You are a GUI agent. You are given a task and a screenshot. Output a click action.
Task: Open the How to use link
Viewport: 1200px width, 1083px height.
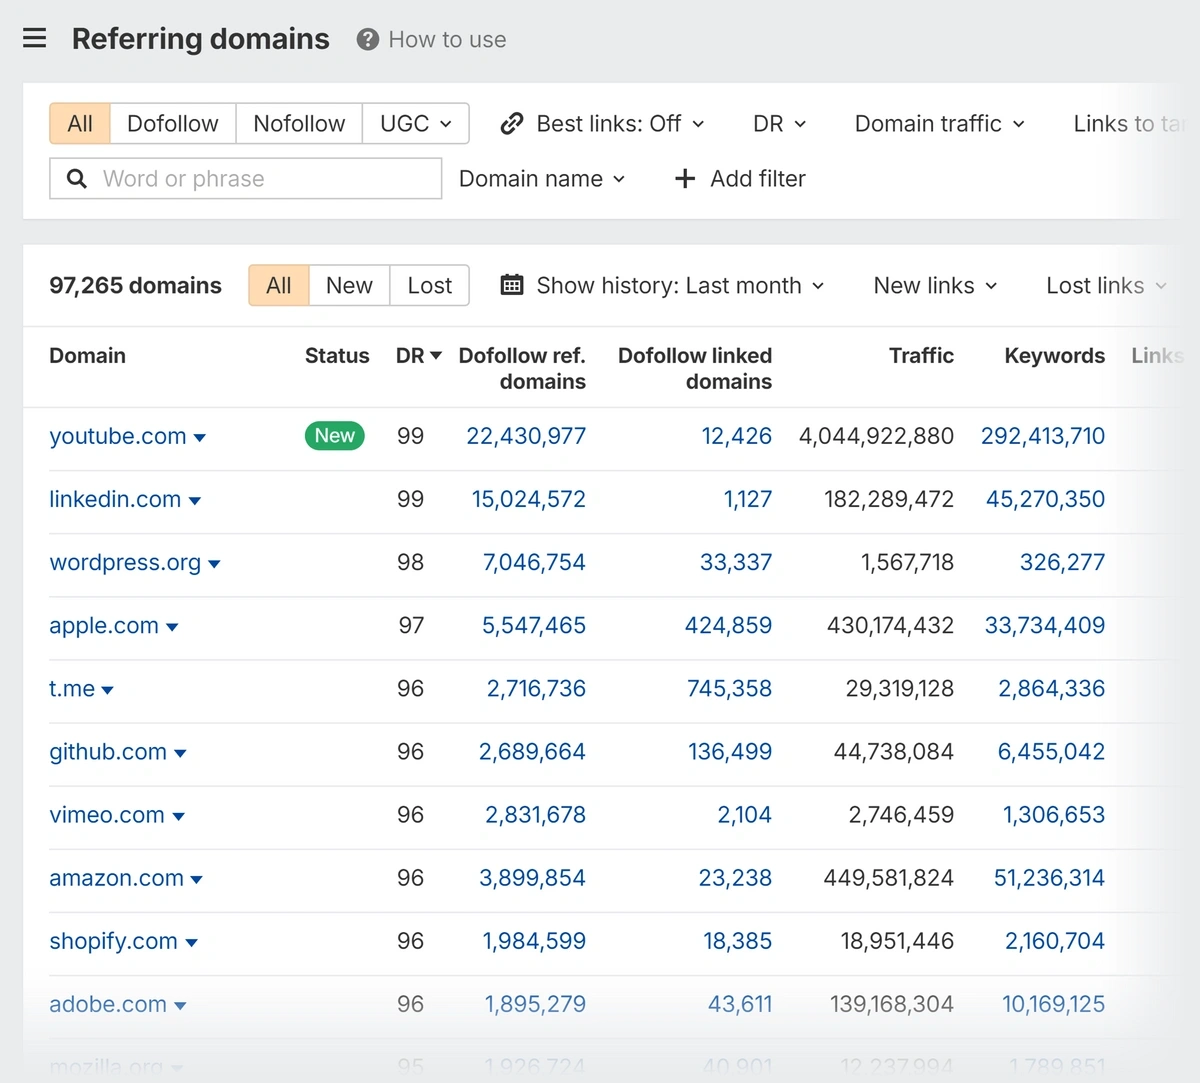click(447, 40)
